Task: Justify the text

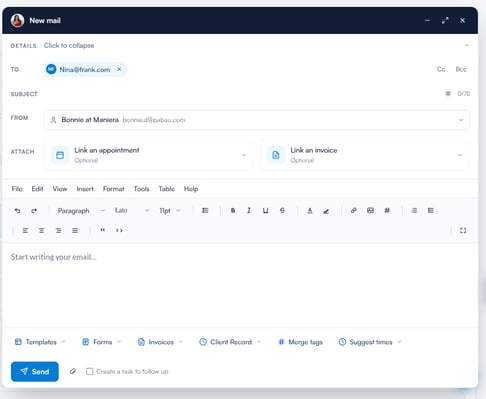Action: pos(75,230)
